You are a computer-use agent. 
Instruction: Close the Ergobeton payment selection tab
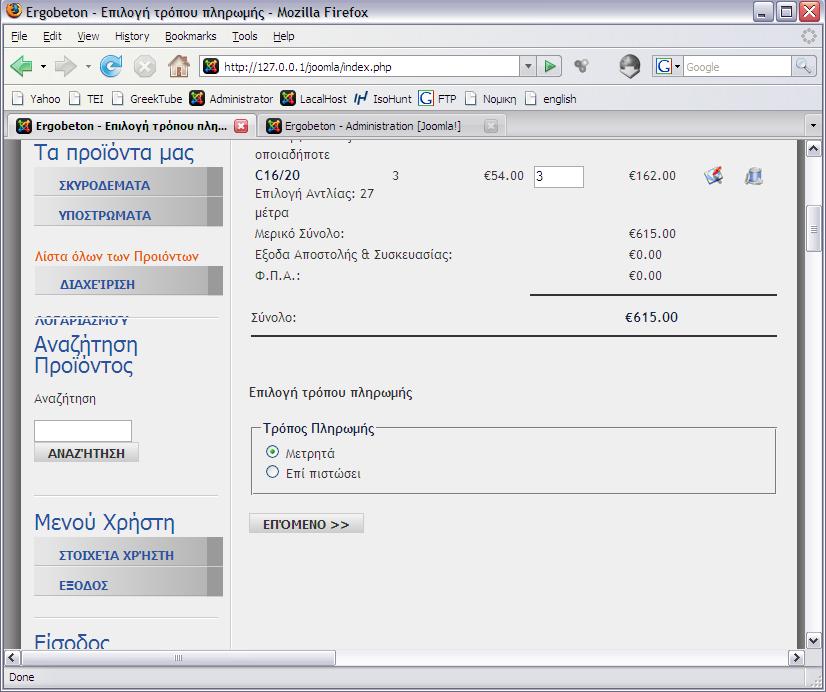[x=241, y=126]
